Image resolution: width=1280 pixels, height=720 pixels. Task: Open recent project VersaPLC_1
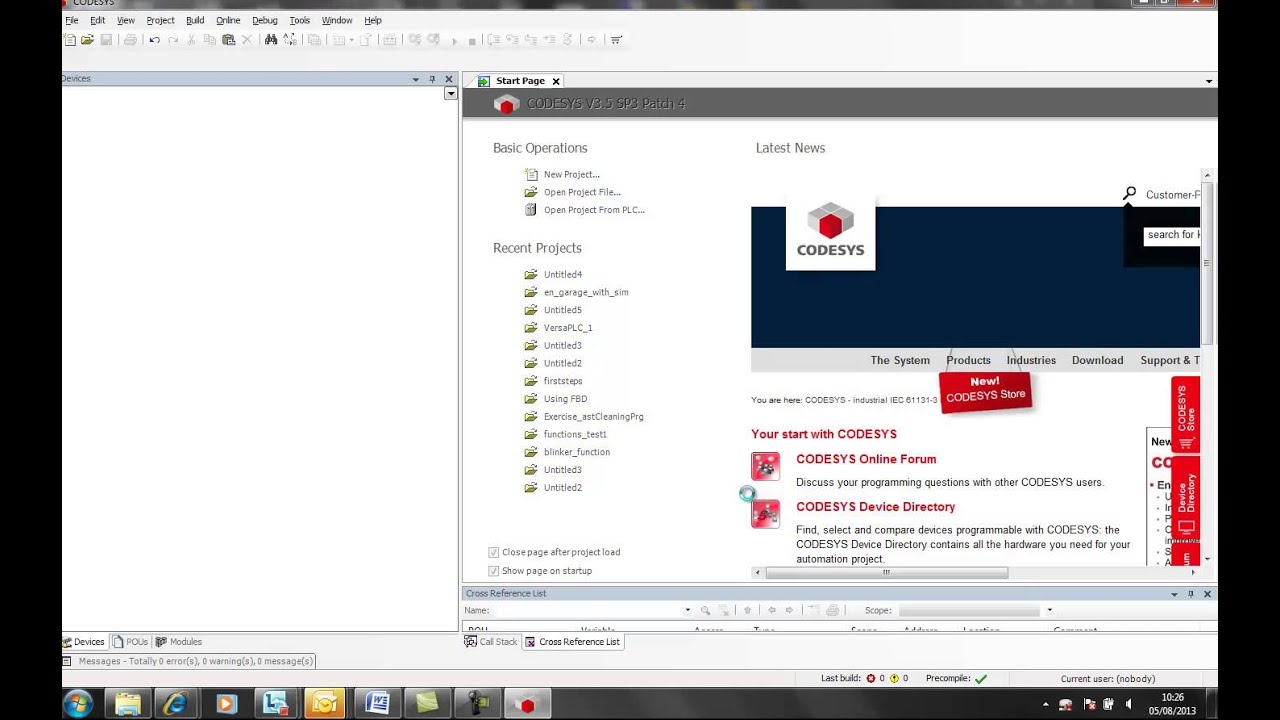click(568, 328)
